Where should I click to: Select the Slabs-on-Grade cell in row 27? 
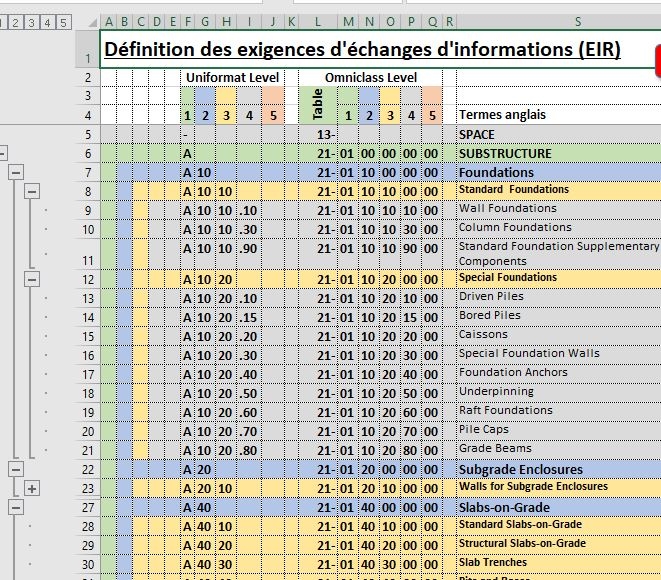pyautogui.click(x=559, y=508)
